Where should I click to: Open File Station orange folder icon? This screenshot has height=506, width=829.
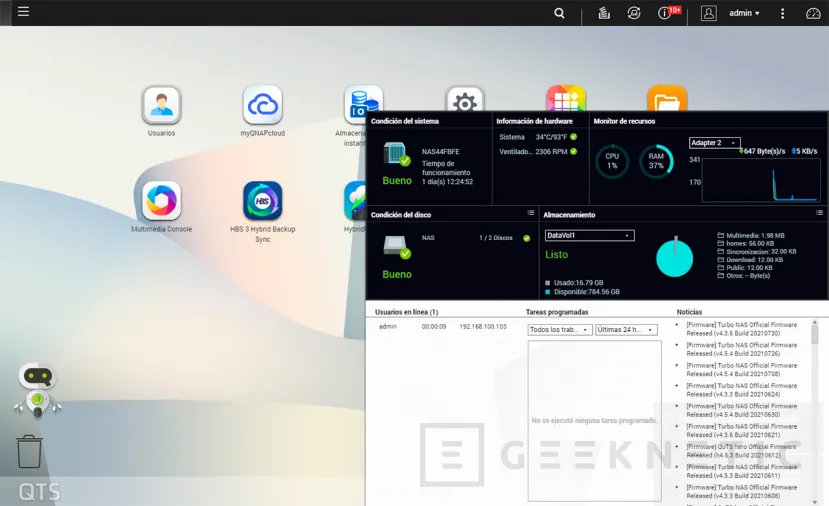[667, 98]
